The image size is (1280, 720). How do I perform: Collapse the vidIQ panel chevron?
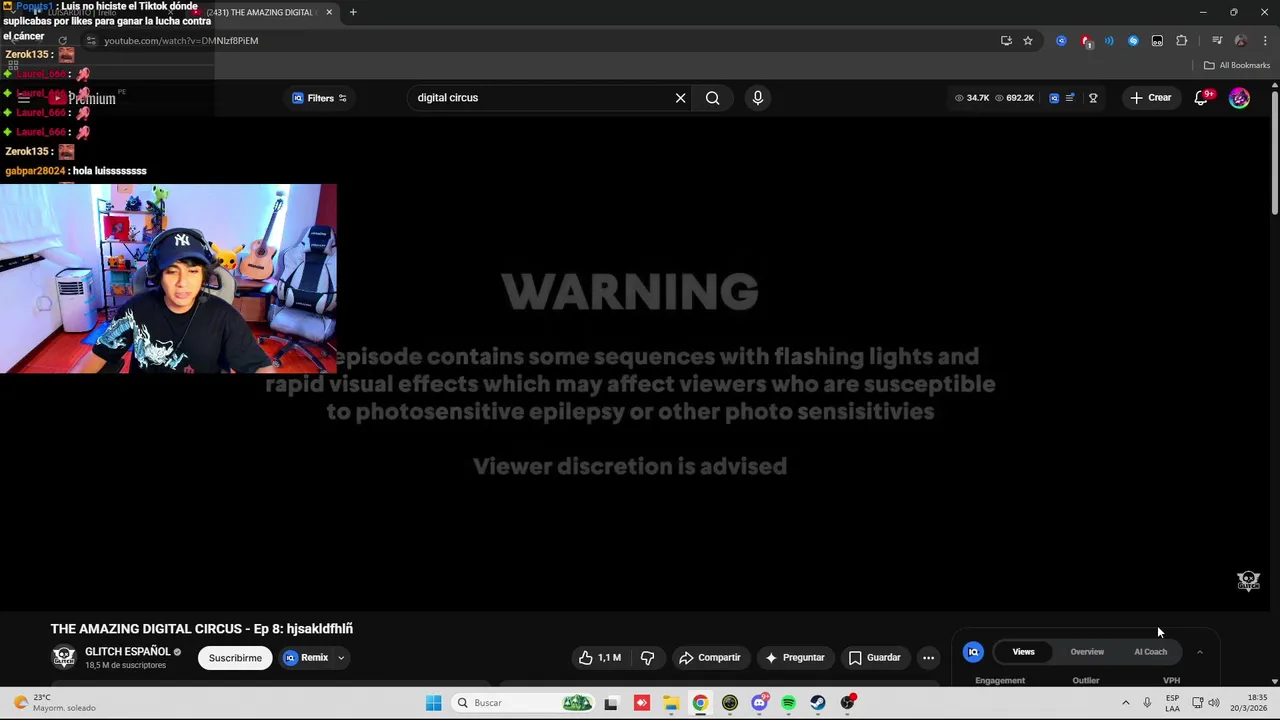1199,652
